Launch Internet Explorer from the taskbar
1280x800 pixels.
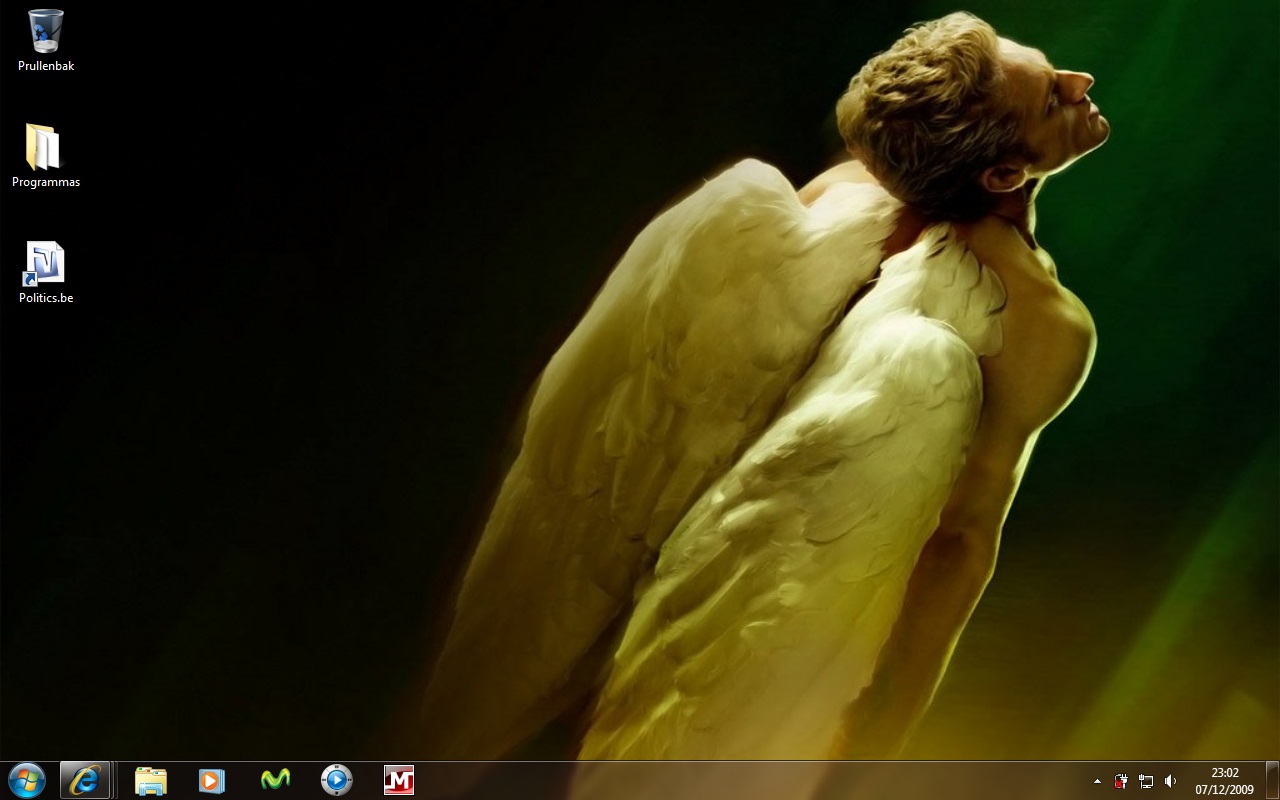click(85, 780)
